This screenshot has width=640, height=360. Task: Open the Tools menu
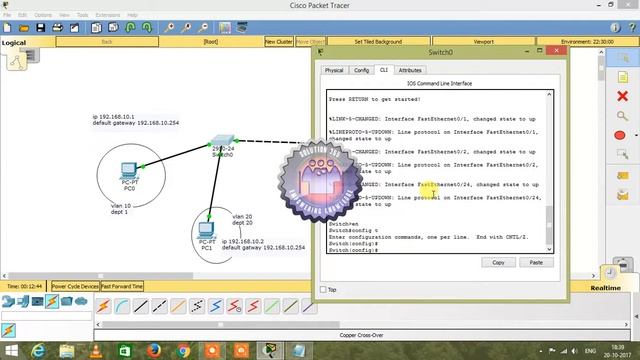click(82, 15)
